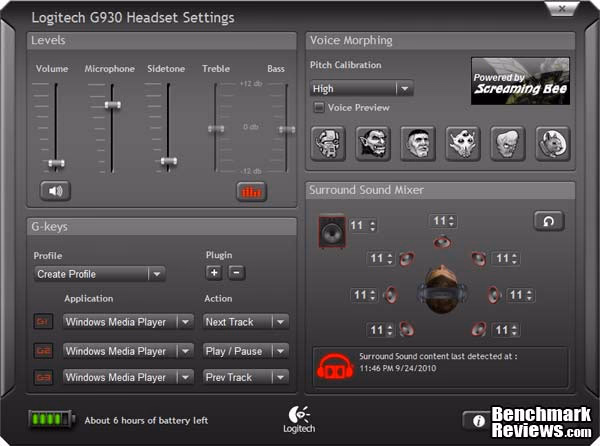The height and width of the screenshot is (446, 600).
Task: Adjust side right level stepper arrows
Action: tap(529, 295)
